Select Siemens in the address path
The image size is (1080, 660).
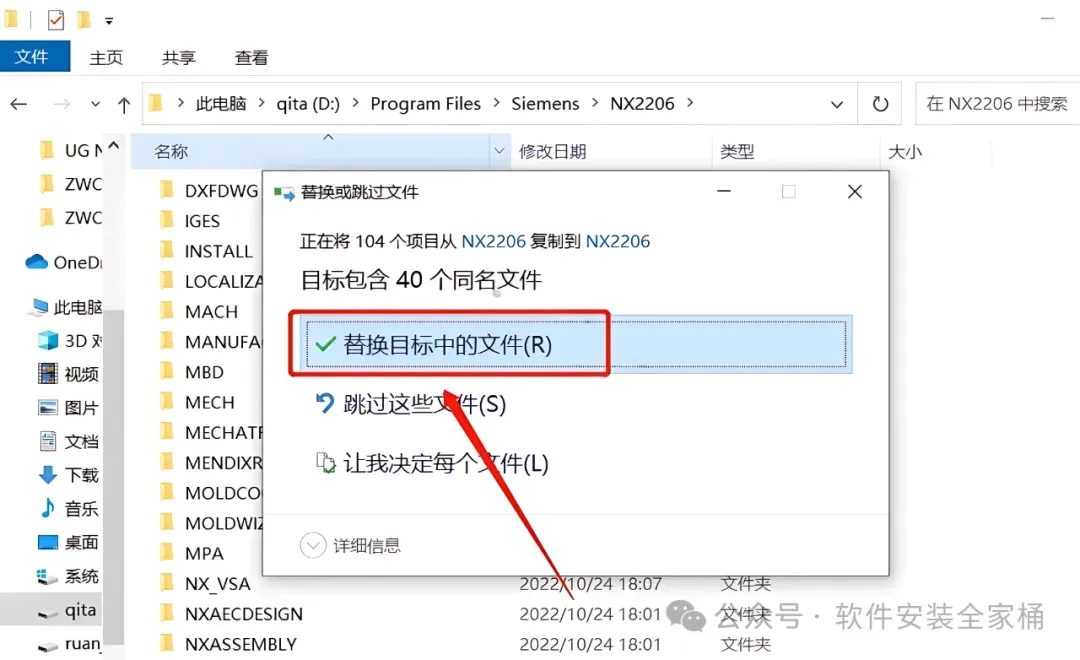[x=545, y=103]
